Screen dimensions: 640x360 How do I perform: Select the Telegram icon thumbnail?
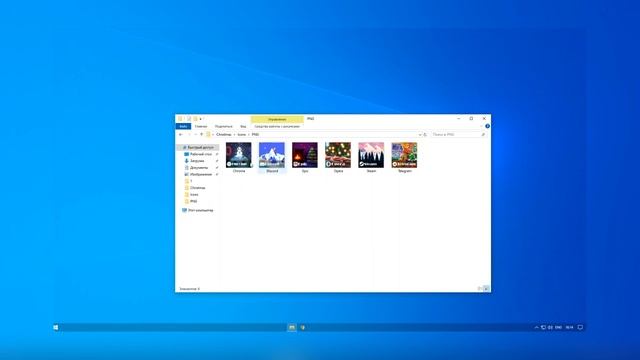[x=404, y=155]
